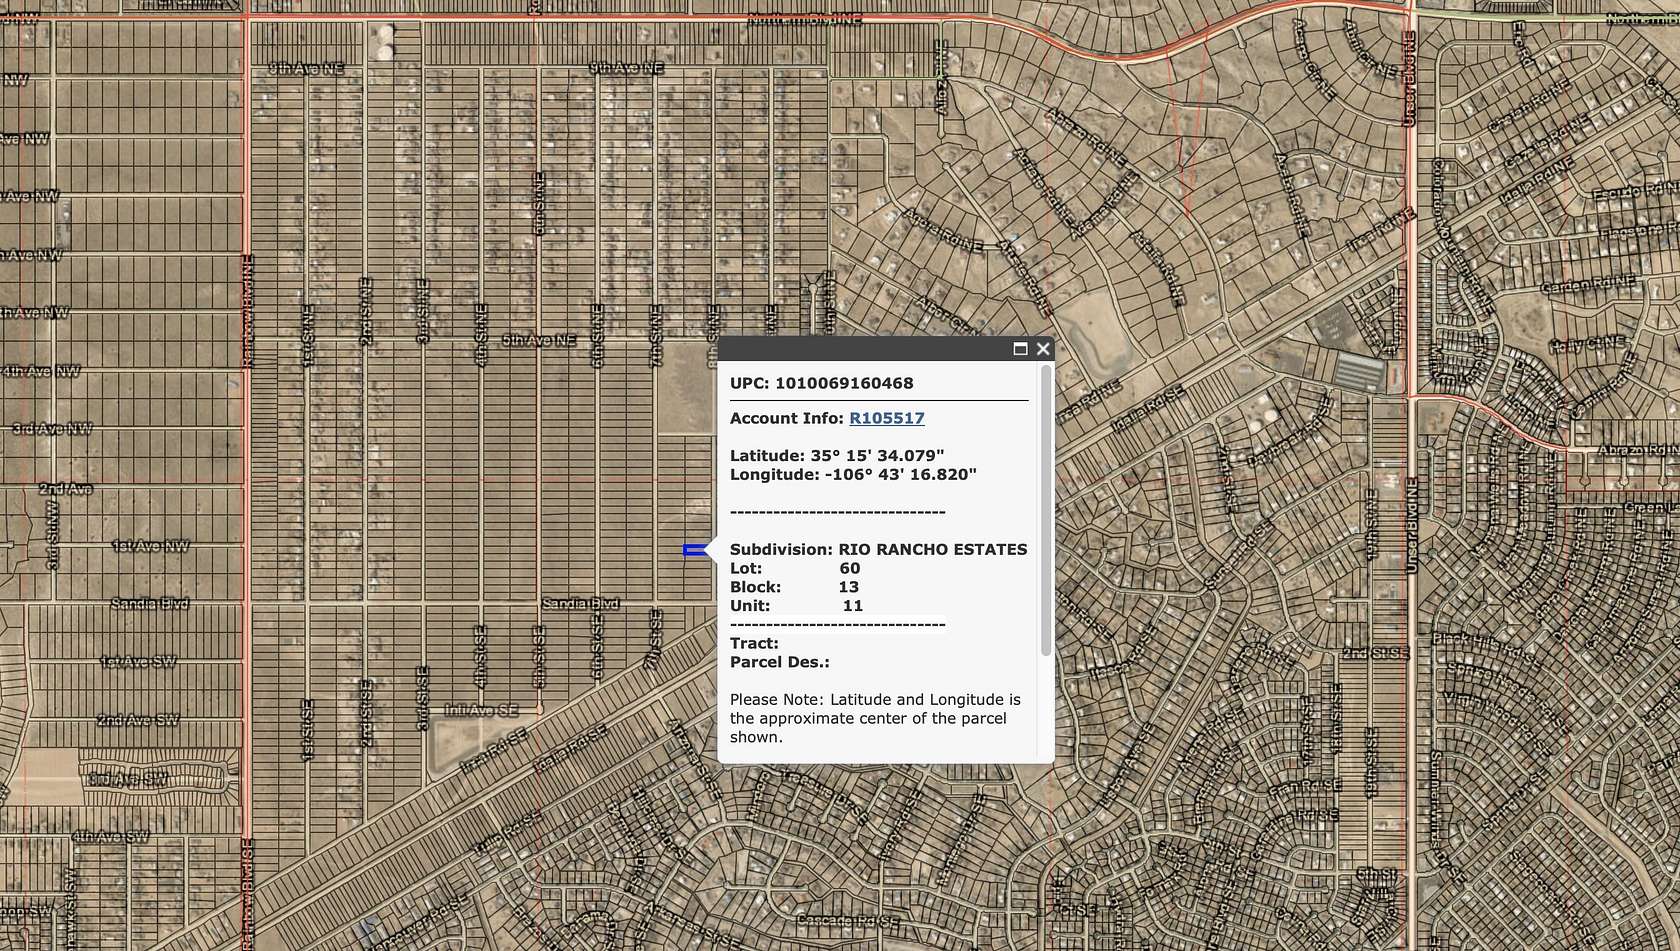Image resolution: width=1680 pixels, height=951 pixels.
Task: Click the popup vertical scrollbar
Action: tap(1047, 510)
